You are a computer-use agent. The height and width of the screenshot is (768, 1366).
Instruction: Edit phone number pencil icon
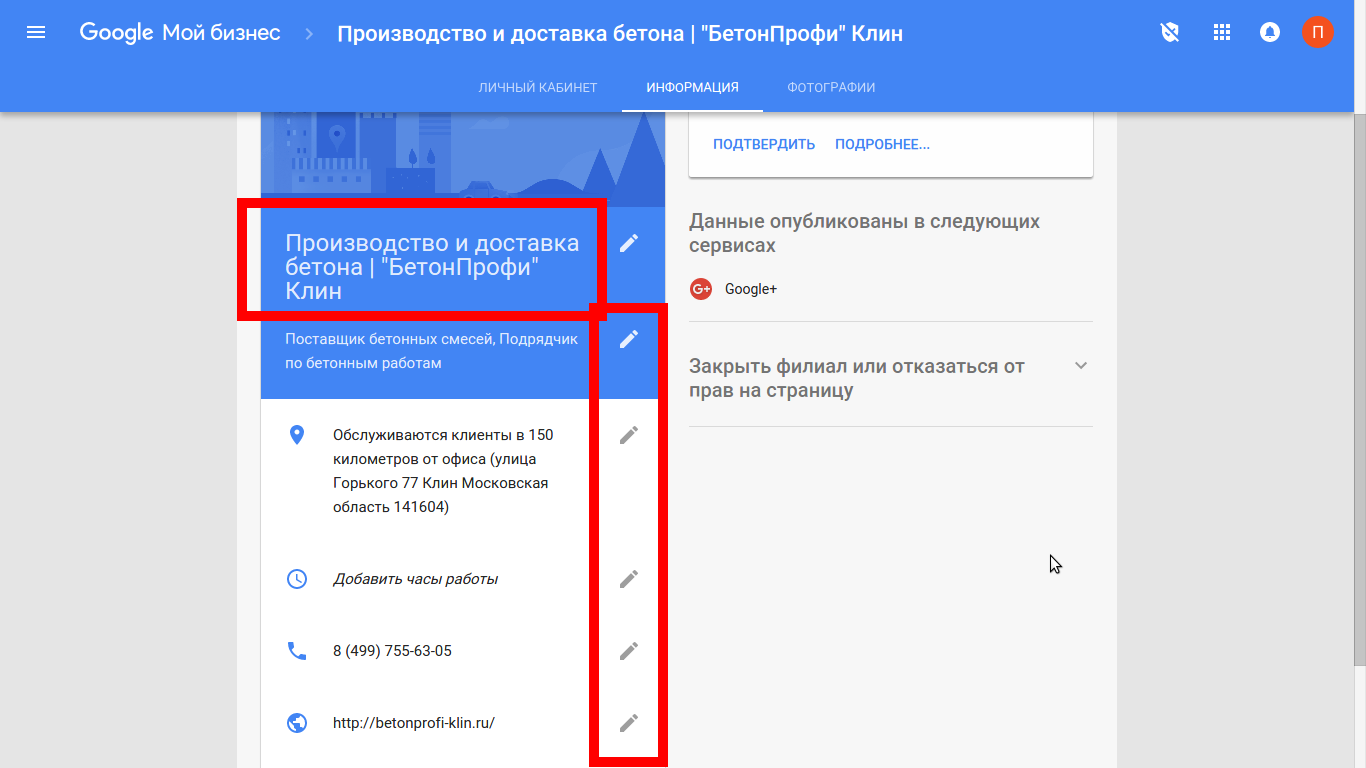628,651
